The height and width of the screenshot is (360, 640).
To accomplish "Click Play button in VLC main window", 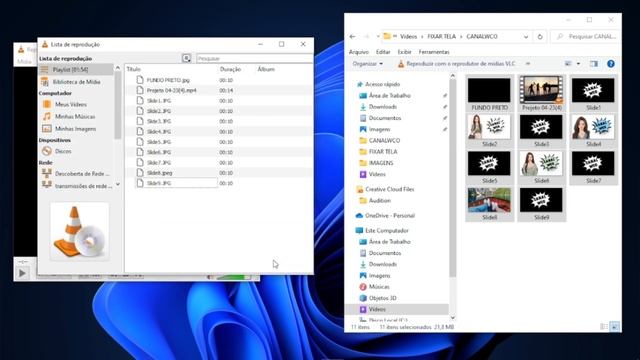I will click(22, 273).
